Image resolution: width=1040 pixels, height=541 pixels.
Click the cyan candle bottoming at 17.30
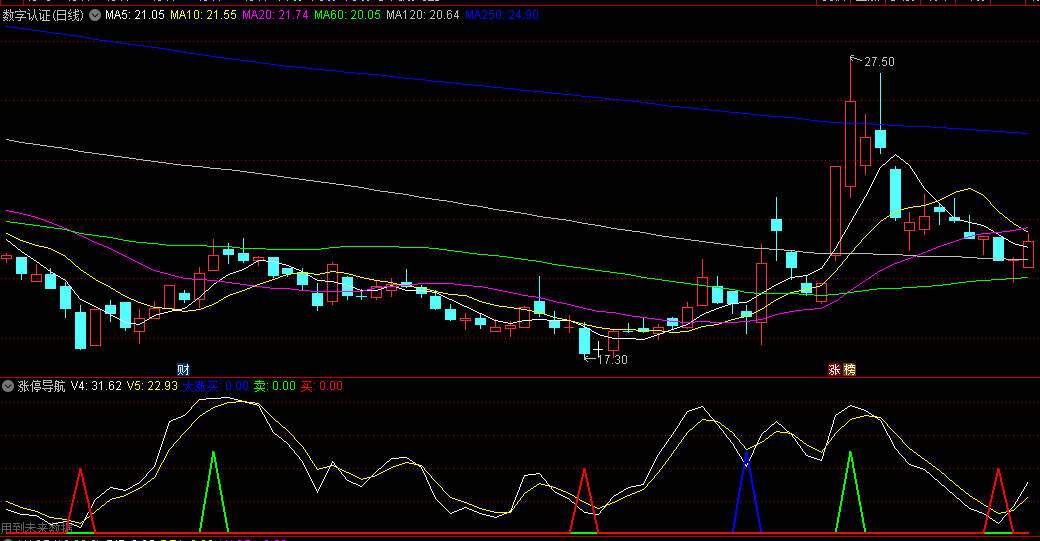click(x=584, y=341)
